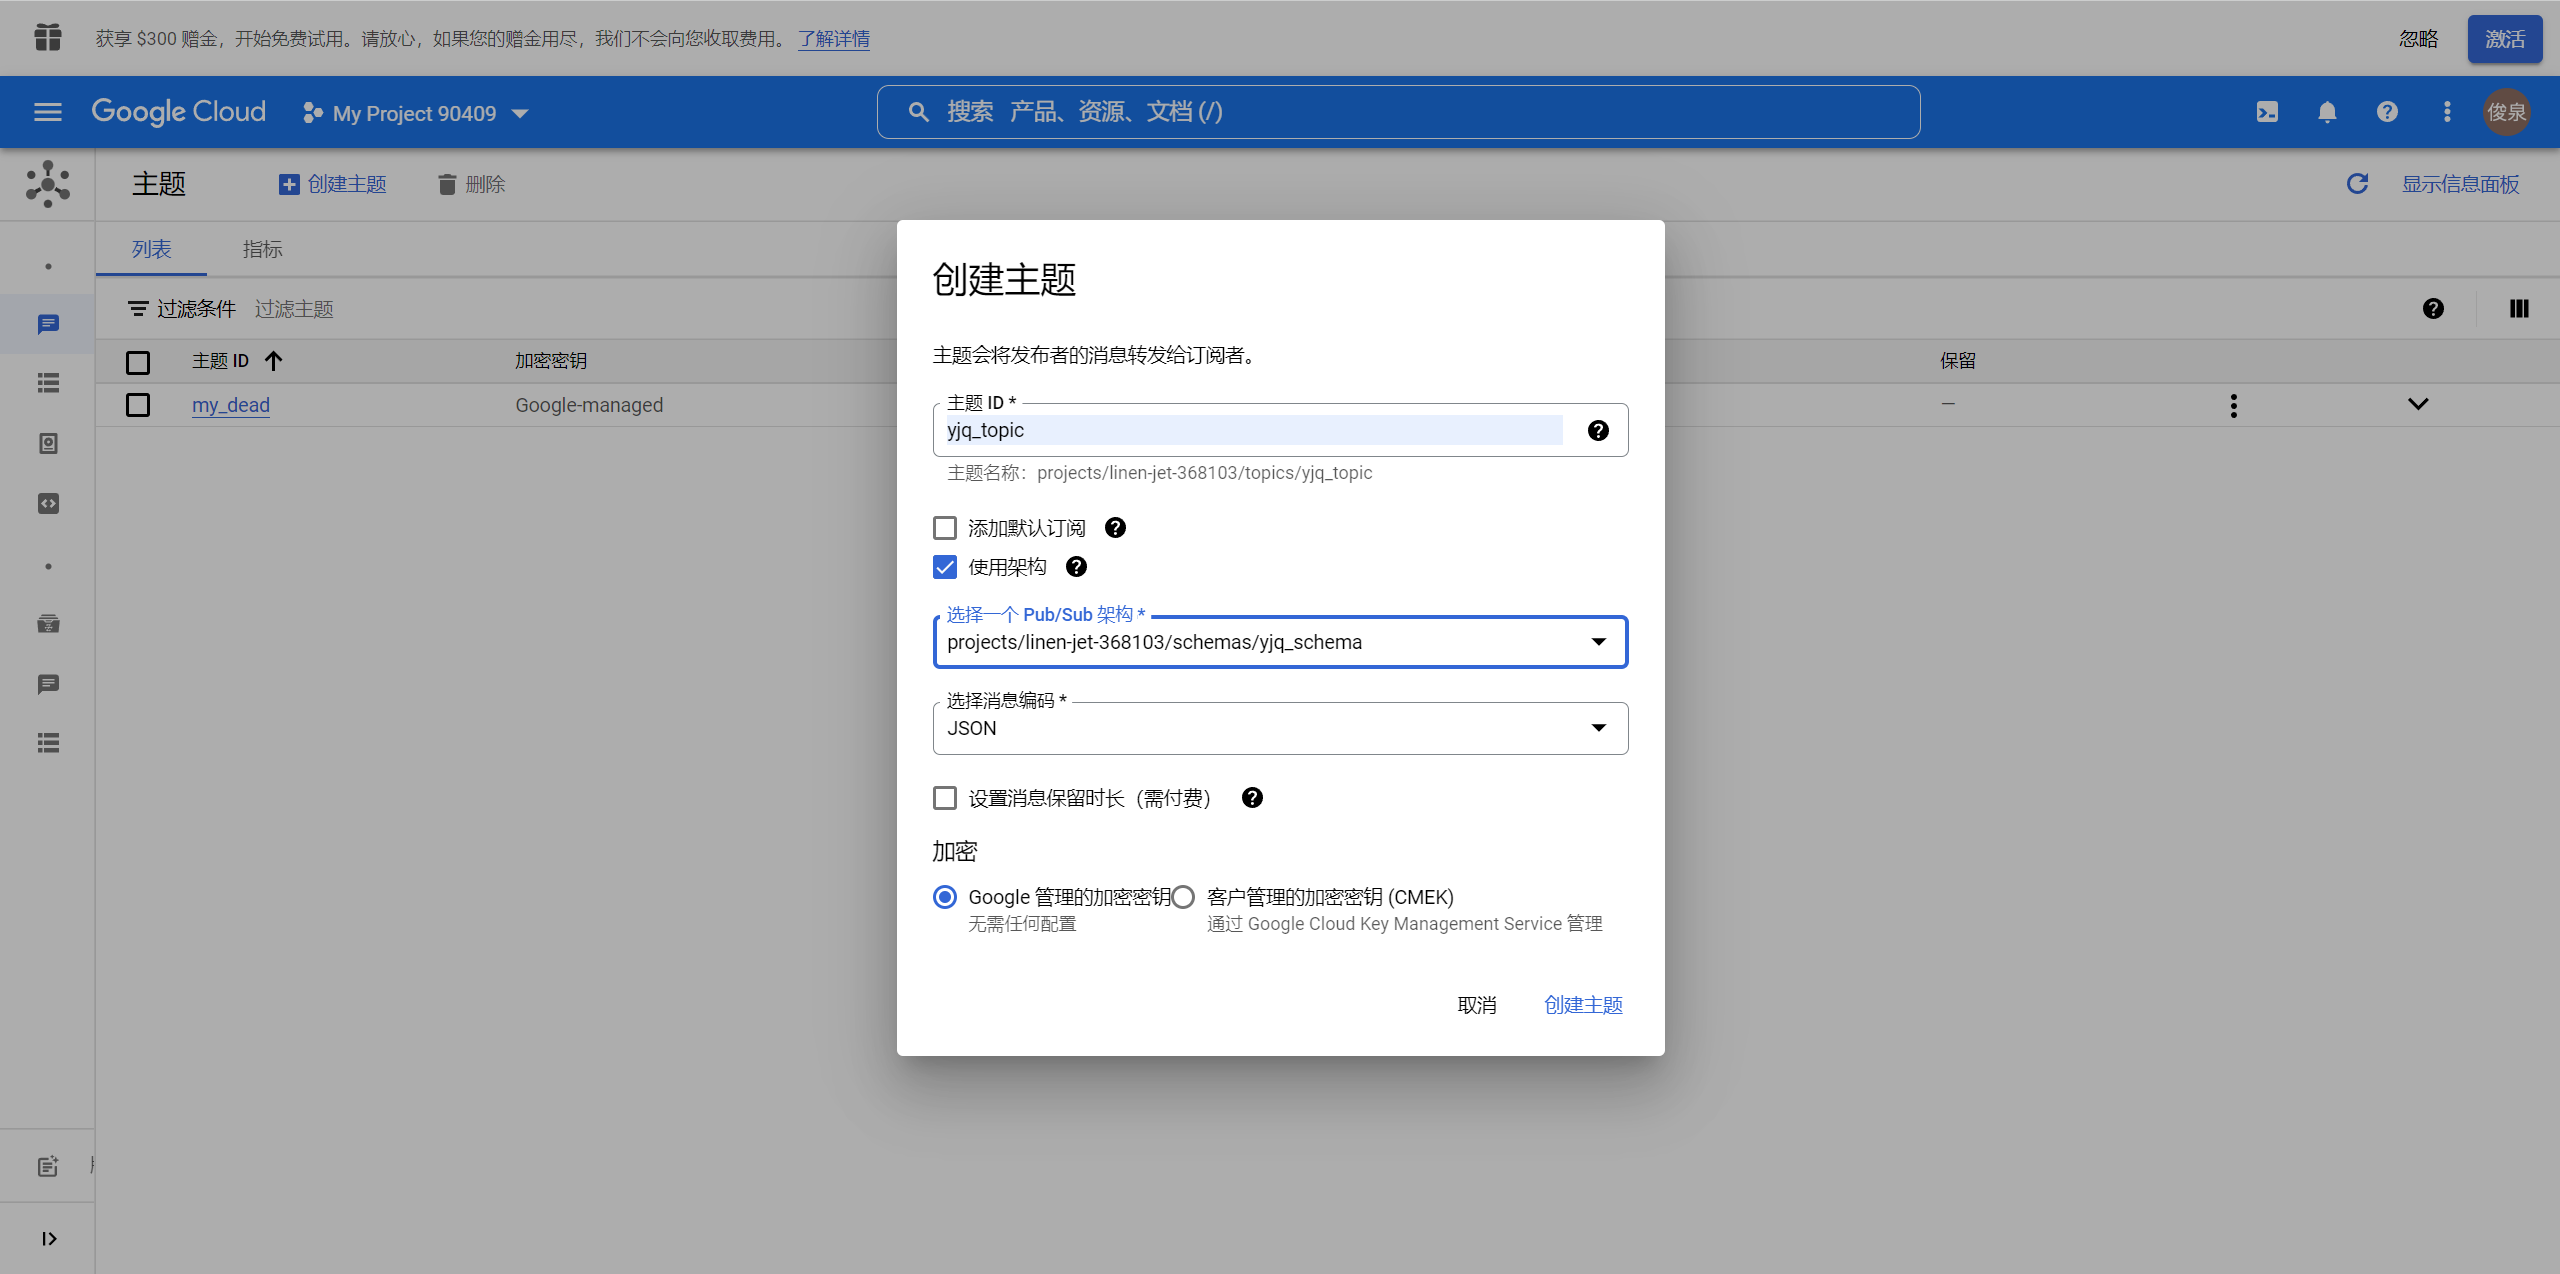Image resolution: width=2560 pixels, height=1274 pixels.
Task: Toggle 设置消息保留时长 checkbox
Action: [945, 798]
